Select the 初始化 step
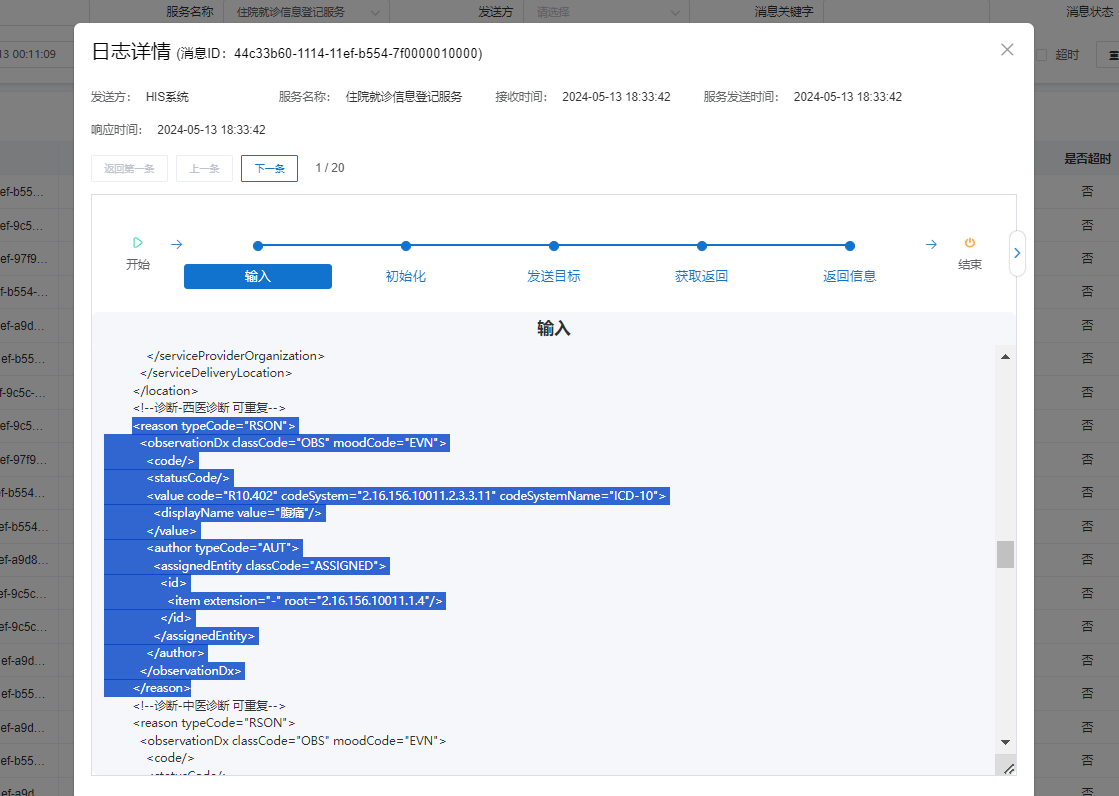This screenshot has height=796, width=1119. click(405, 276)
